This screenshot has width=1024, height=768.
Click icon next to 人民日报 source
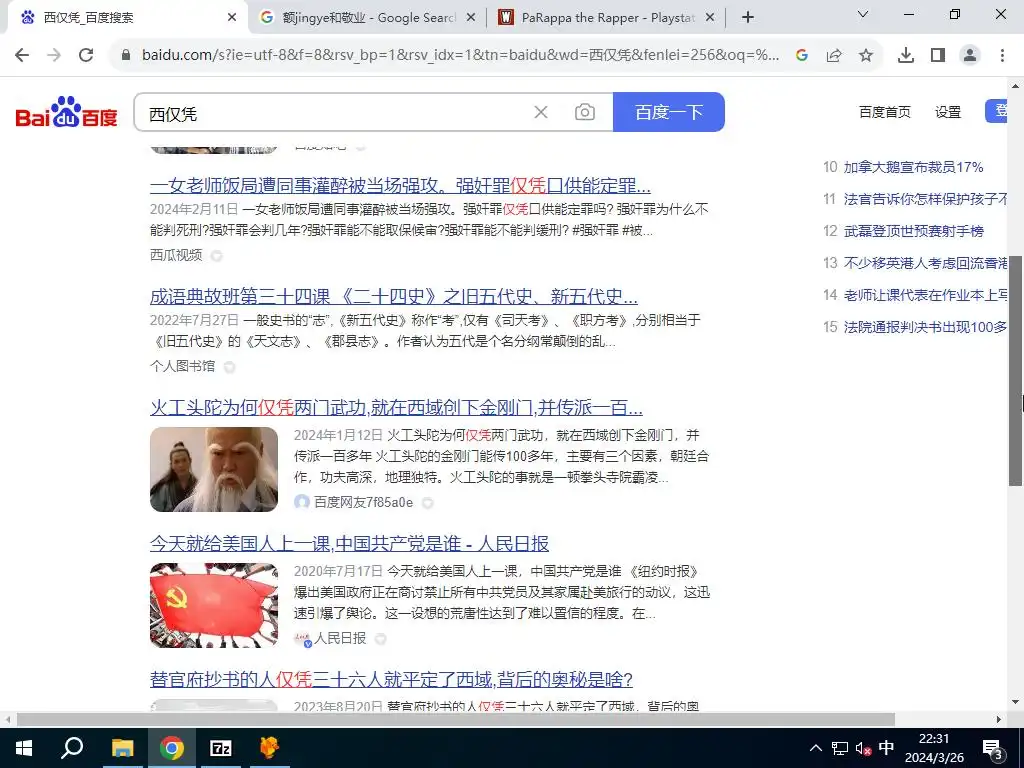tap(380, 639)
